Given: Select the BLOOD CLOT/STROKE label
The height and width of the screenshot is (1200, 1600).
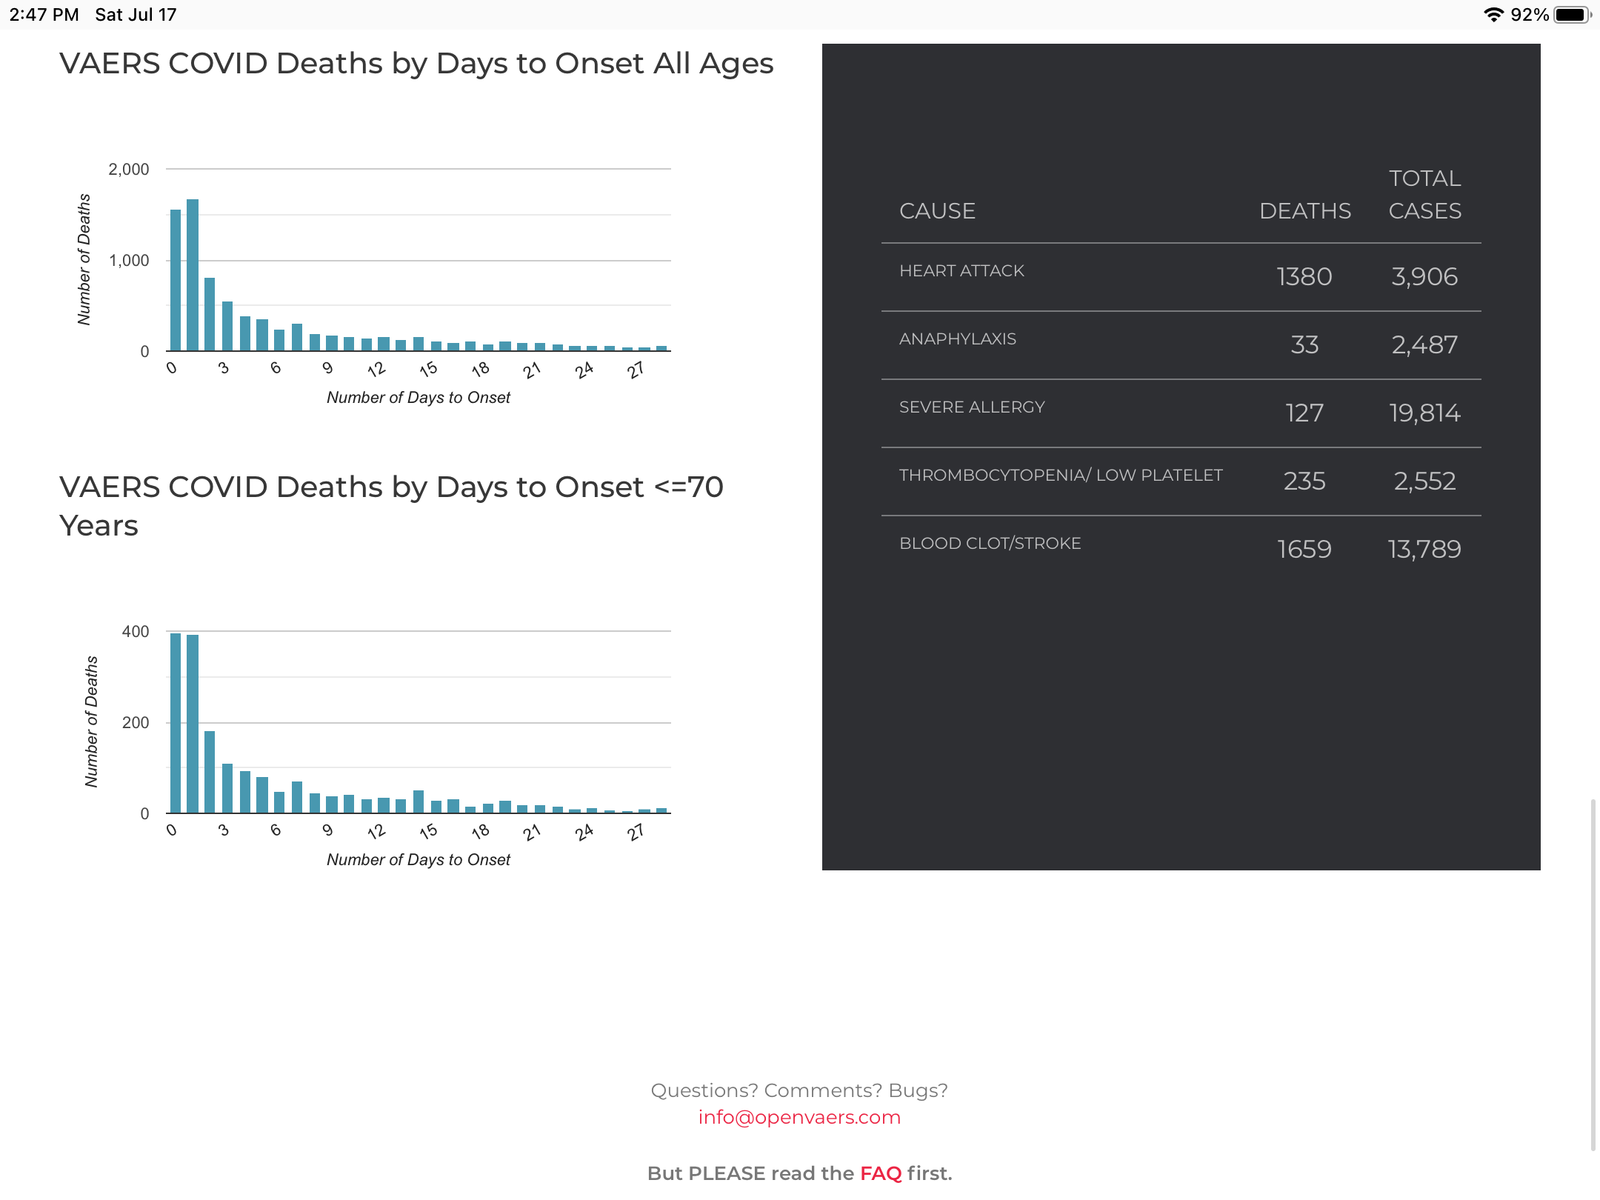Looking at the screenshot, I should click(x=989, y=543).
